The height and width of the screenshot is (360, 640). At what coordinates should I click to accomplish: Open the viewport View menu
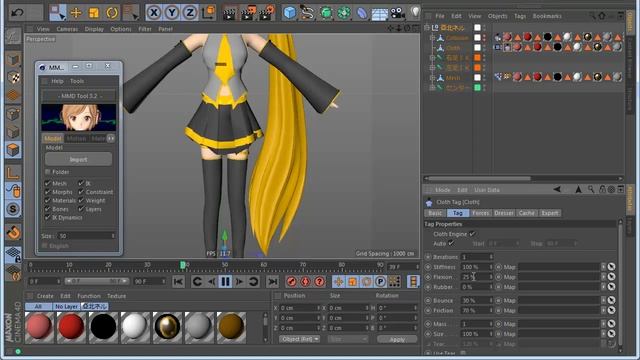click(43, 29)
